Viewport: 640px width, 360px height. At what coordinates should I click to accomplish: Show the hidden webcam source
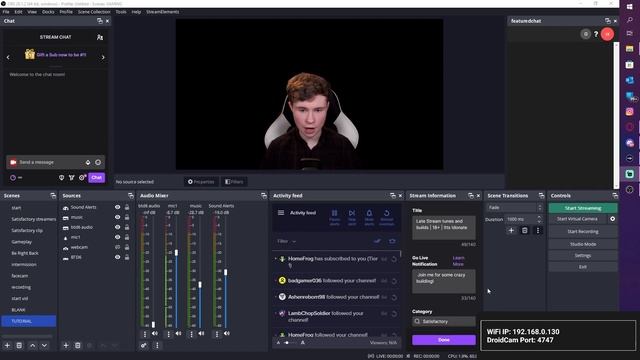click(118, 247)
